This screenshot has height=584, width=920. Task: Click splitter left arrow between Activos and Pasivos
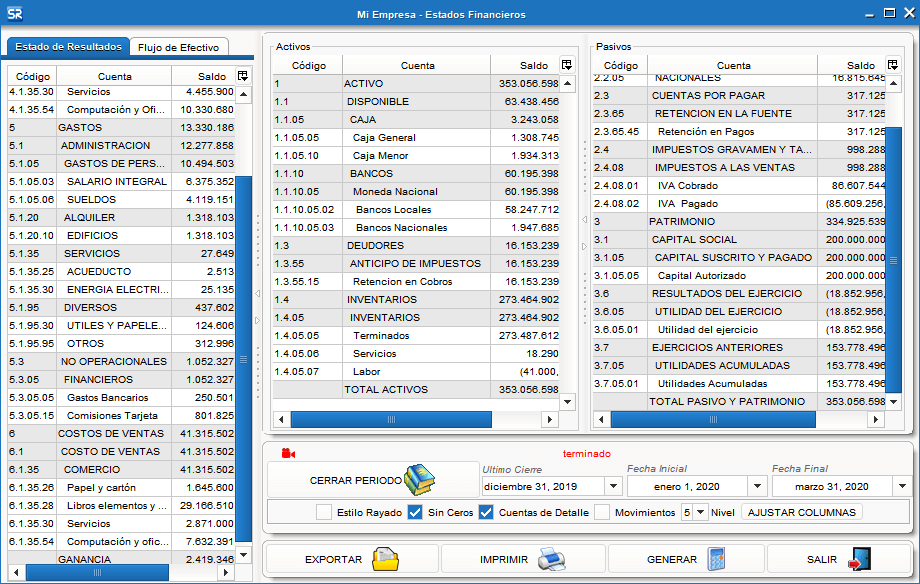584,219
